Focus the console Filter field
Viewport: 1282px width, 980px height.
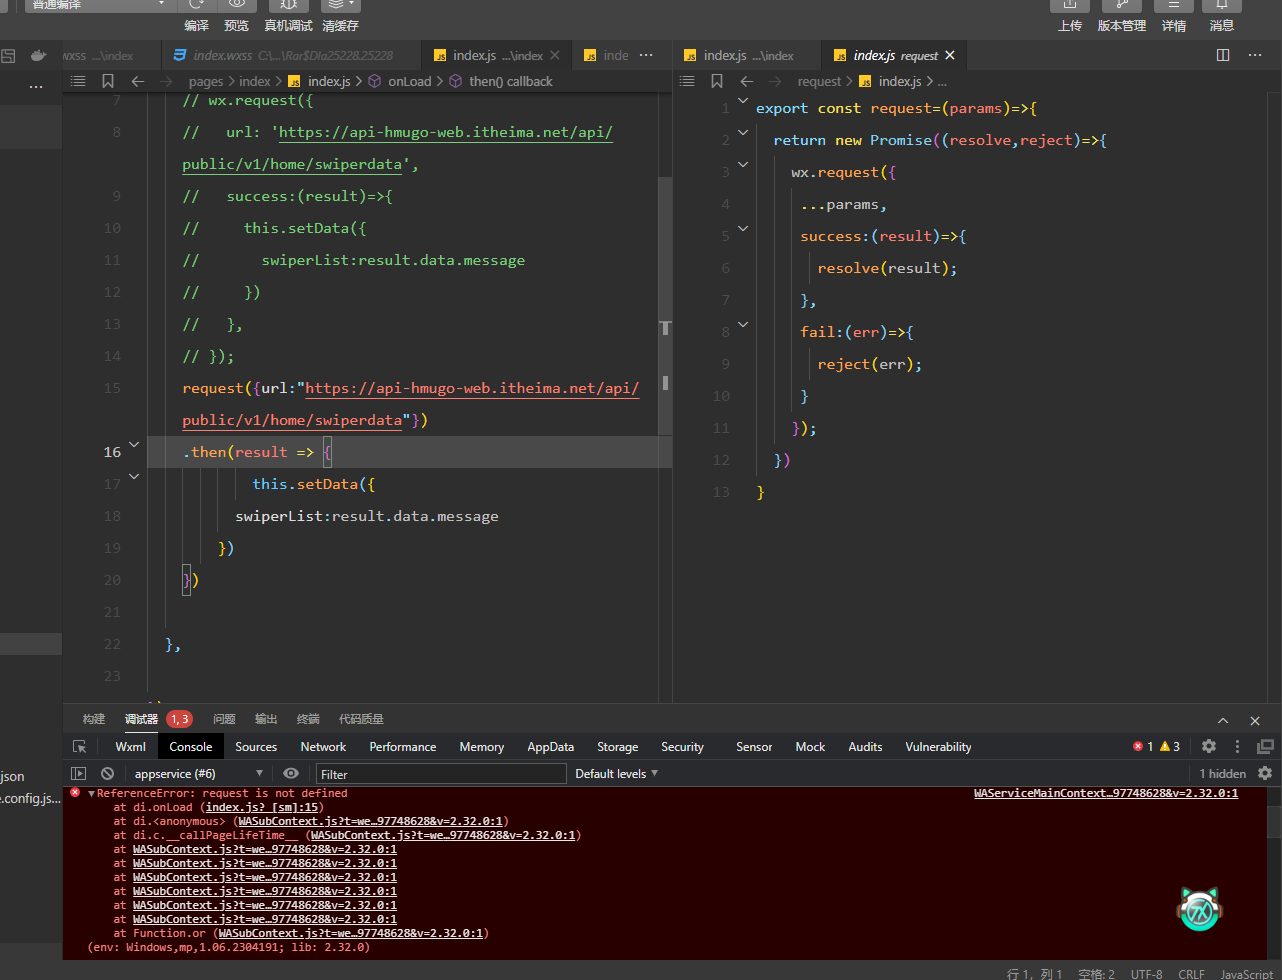pos(441,774)
